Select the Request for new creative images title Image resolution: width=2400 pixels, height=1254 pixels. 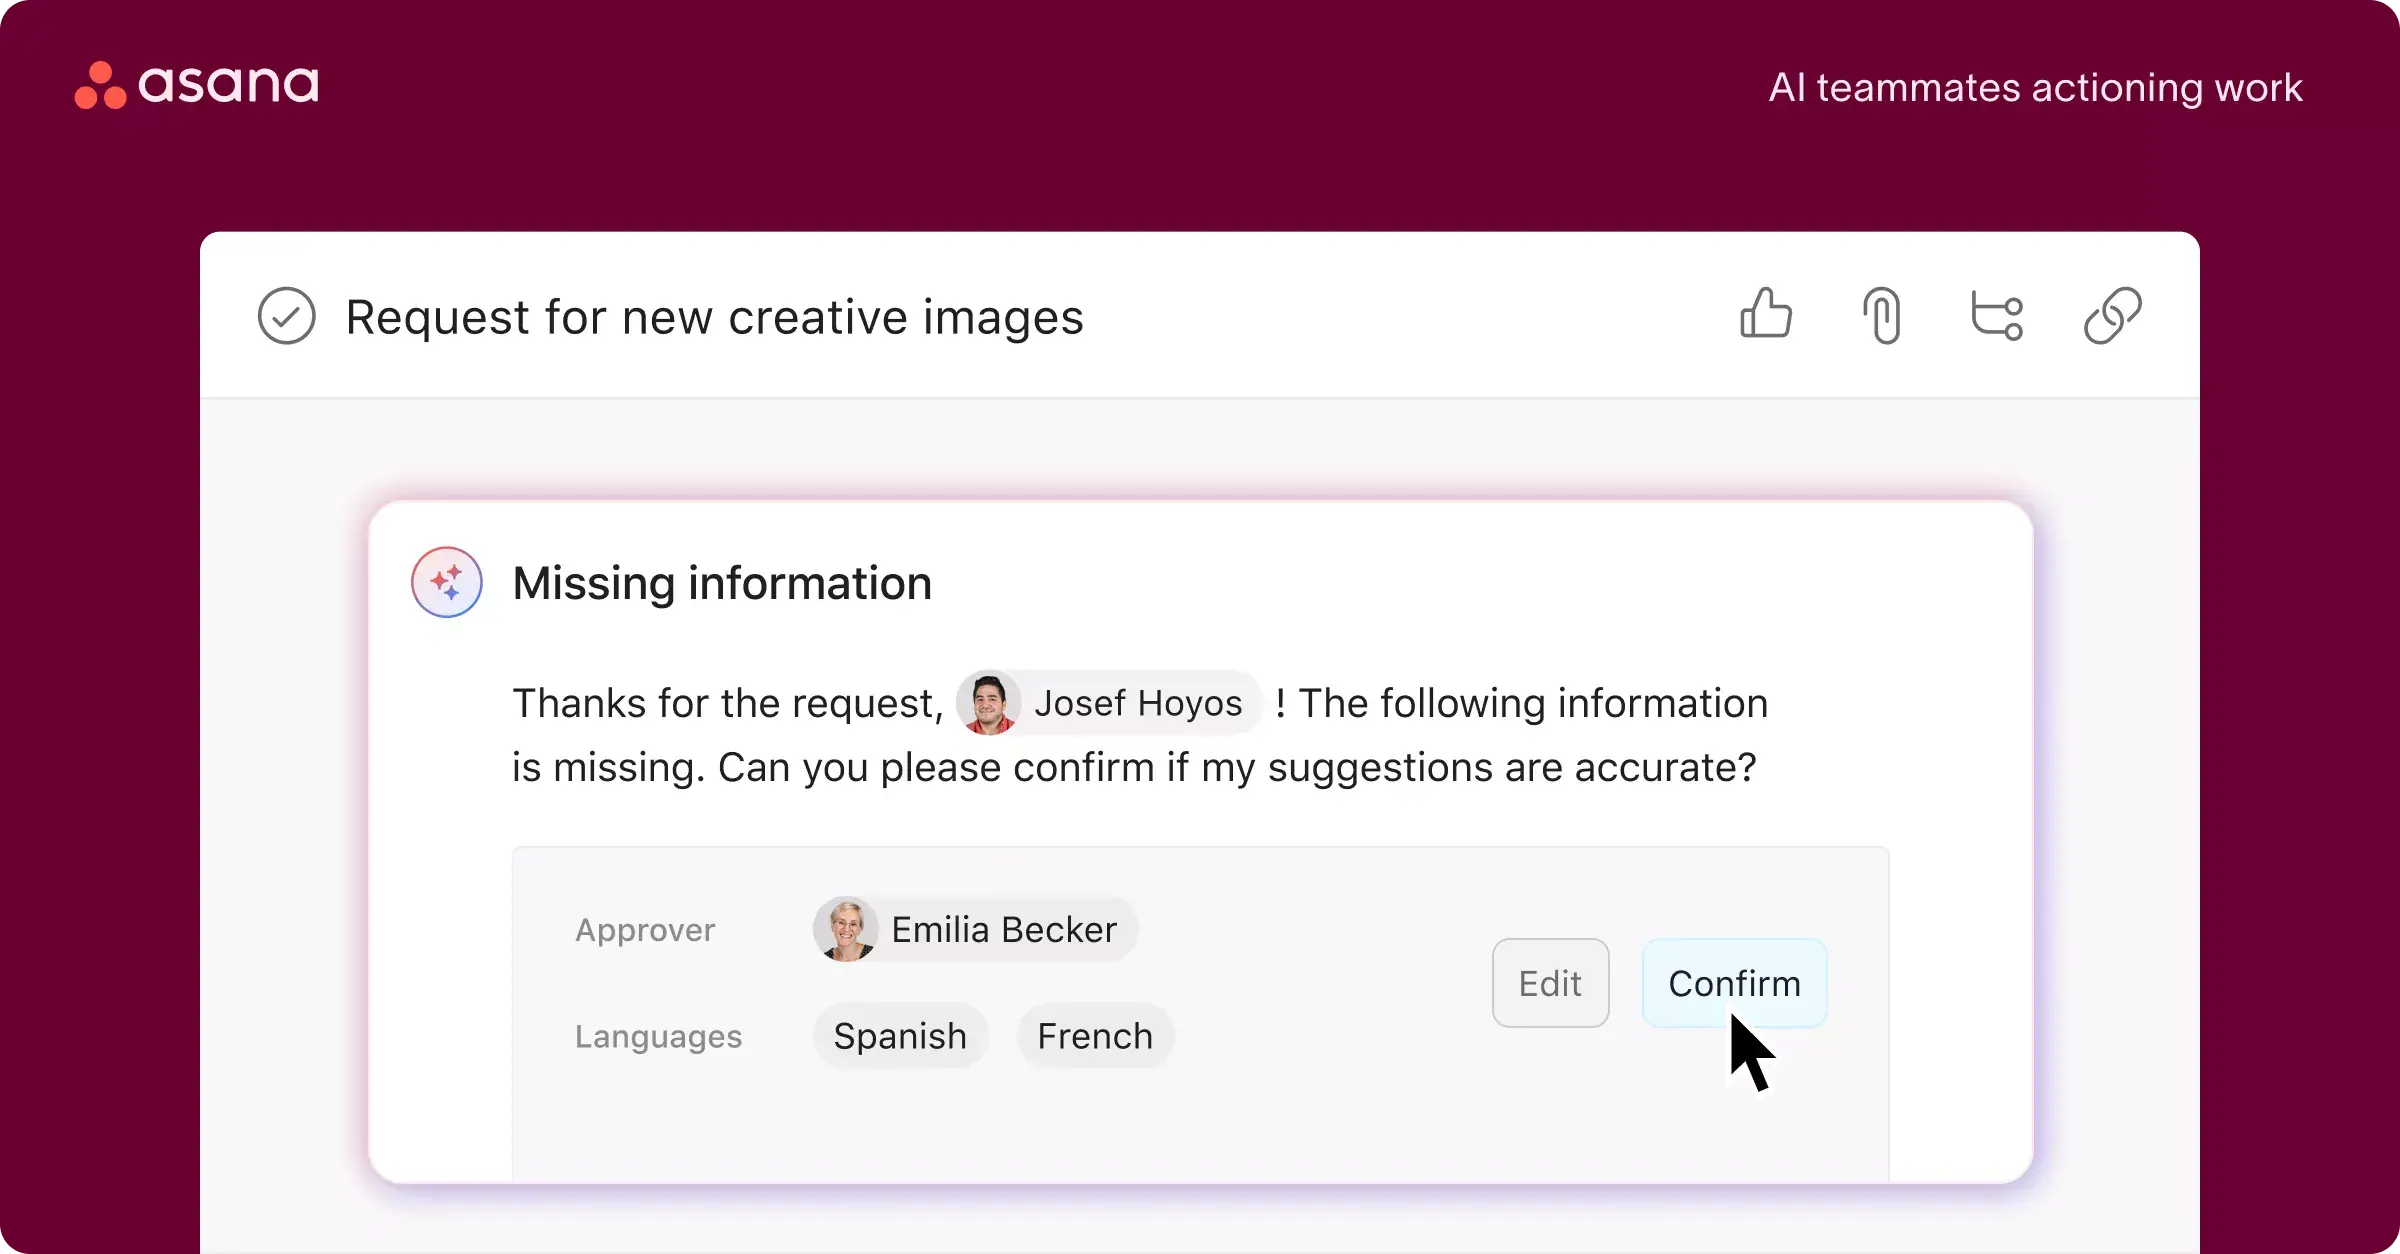pyautogui.click(x=713, y=314)
